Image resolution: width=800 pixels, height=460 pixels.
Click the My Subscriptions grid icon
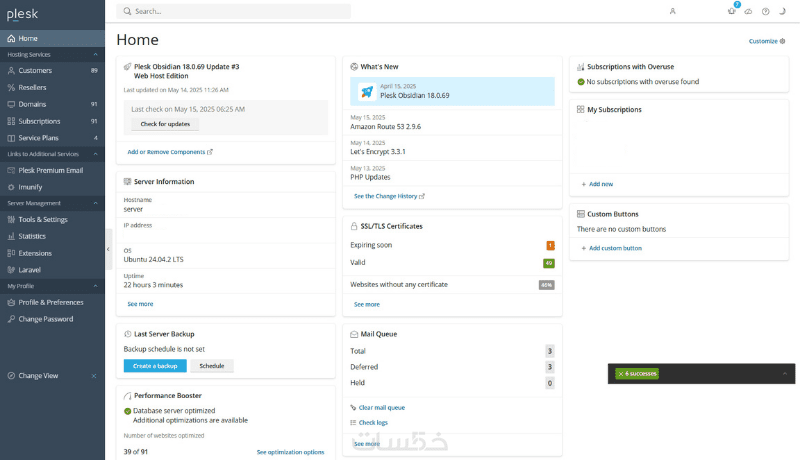[581, 110]
